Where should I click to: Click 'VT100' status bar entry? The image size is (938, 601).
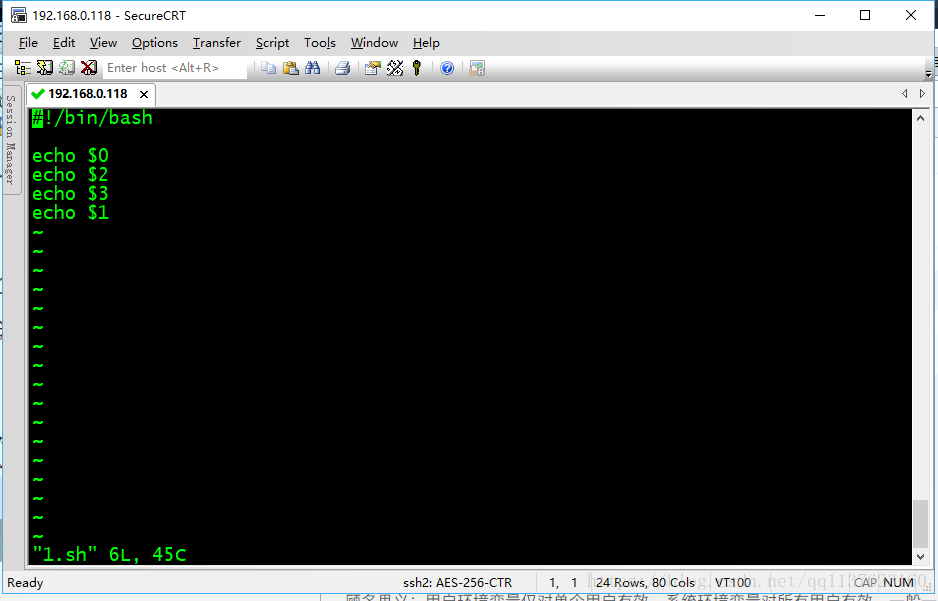pos(733,583)
